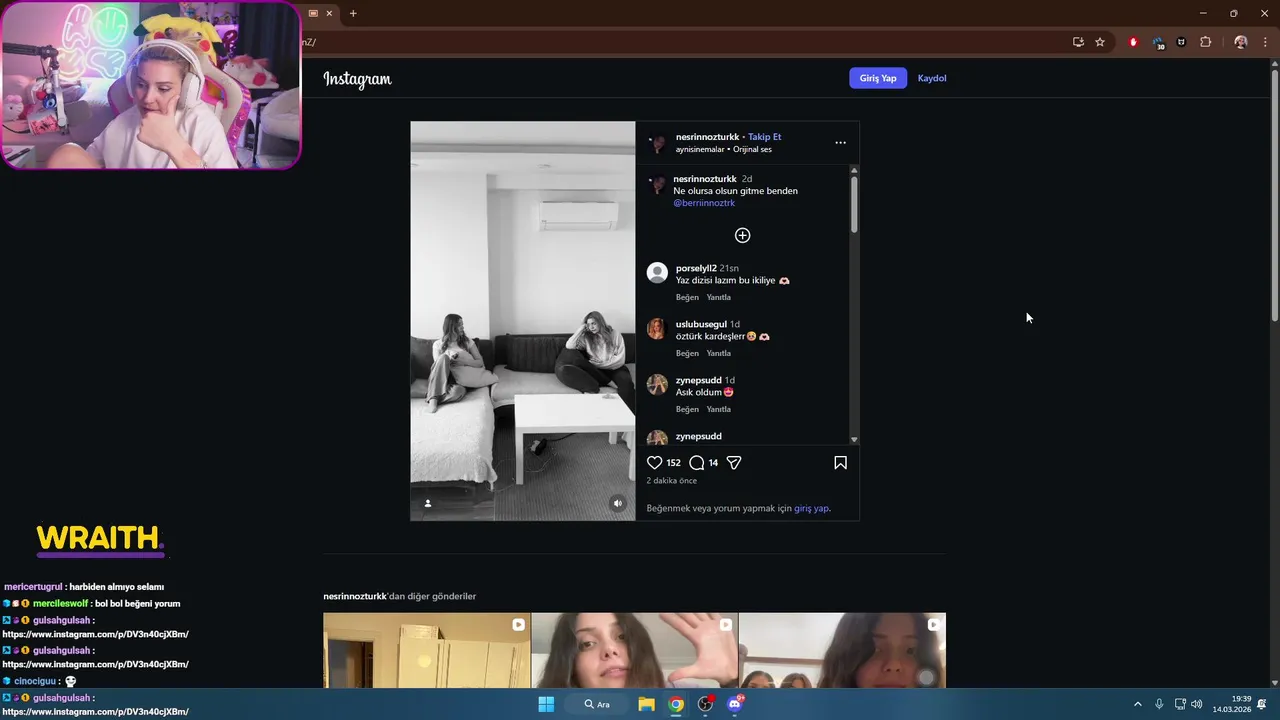This screenshot has height=720, width=1280.
Task: Open File Explorer from taskbar
Action: pos(646,704)
